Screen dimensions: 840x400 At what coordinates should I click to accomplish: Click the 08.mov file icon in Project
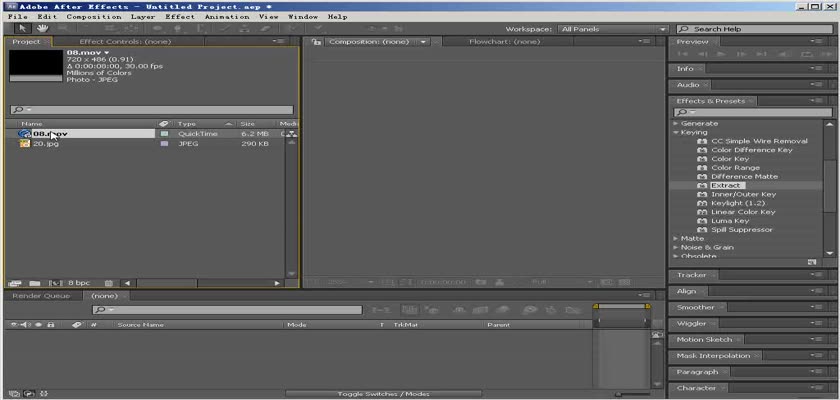(25, 134)
